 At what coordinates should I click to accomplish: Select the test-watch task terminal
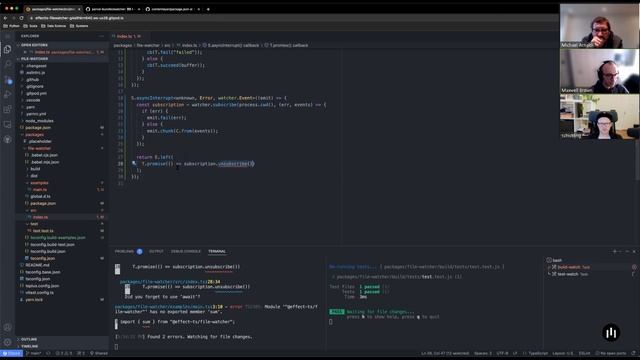(572, 274)
